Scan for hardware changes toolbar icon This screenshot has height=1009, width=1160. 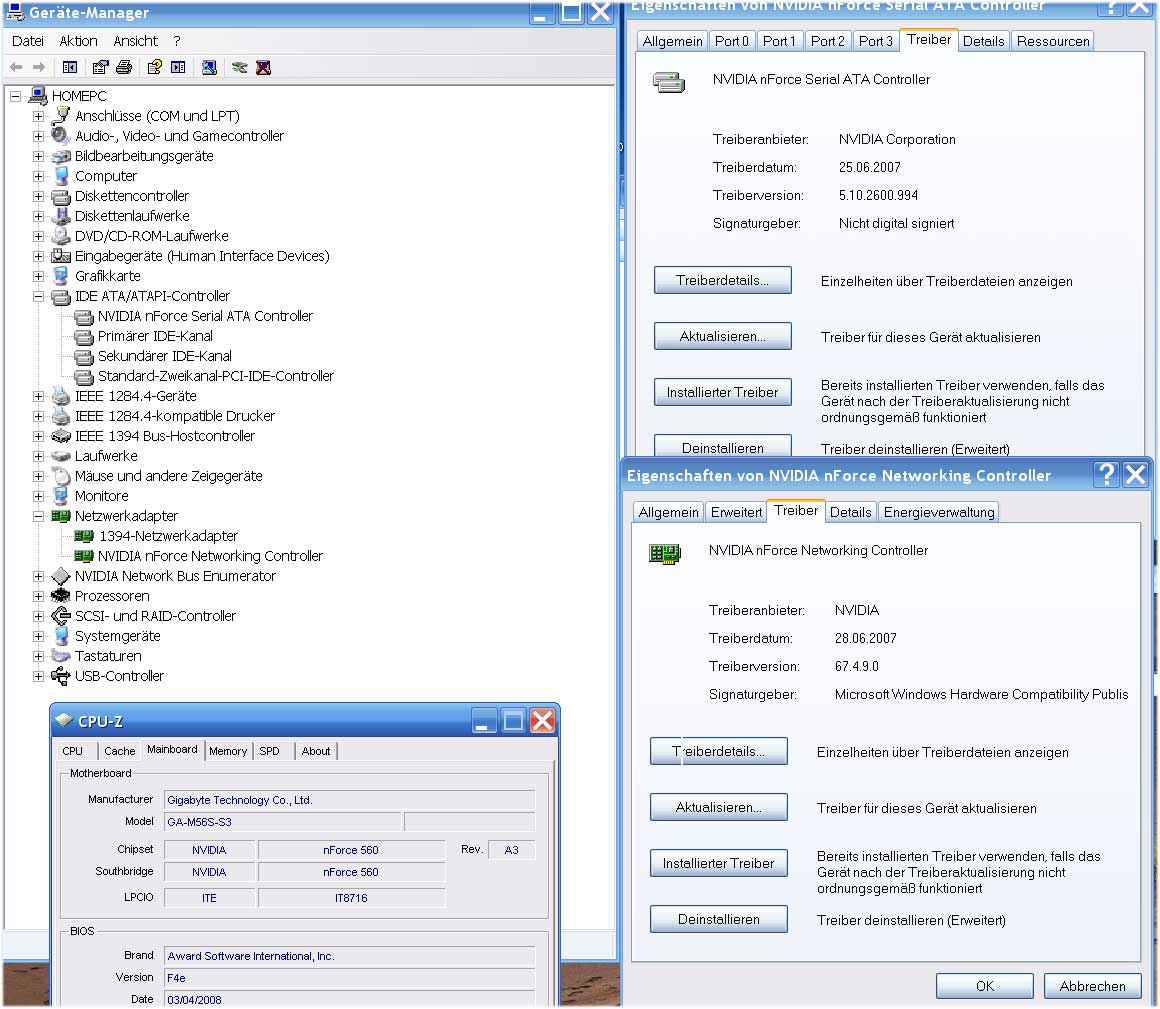(209, 67)
